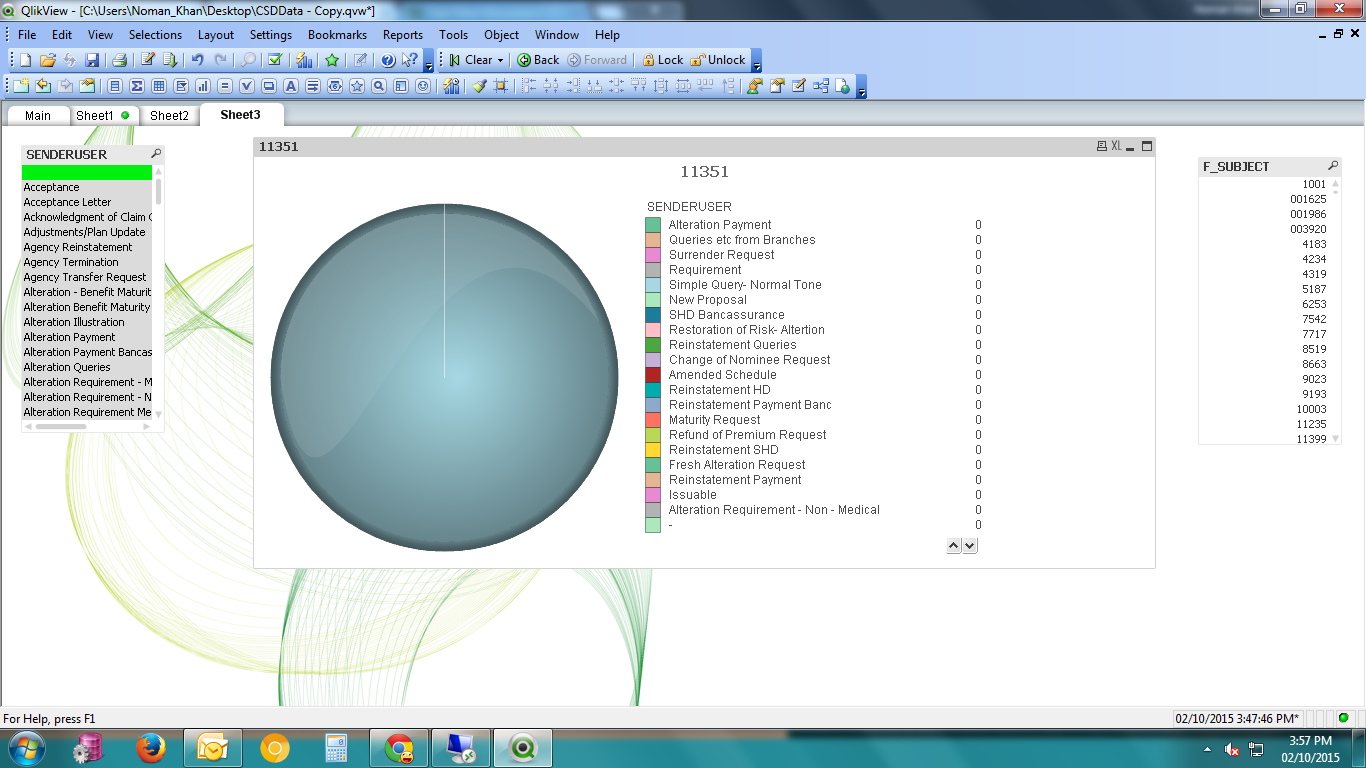Click the Undo arrow icon

tap(197, 60)
